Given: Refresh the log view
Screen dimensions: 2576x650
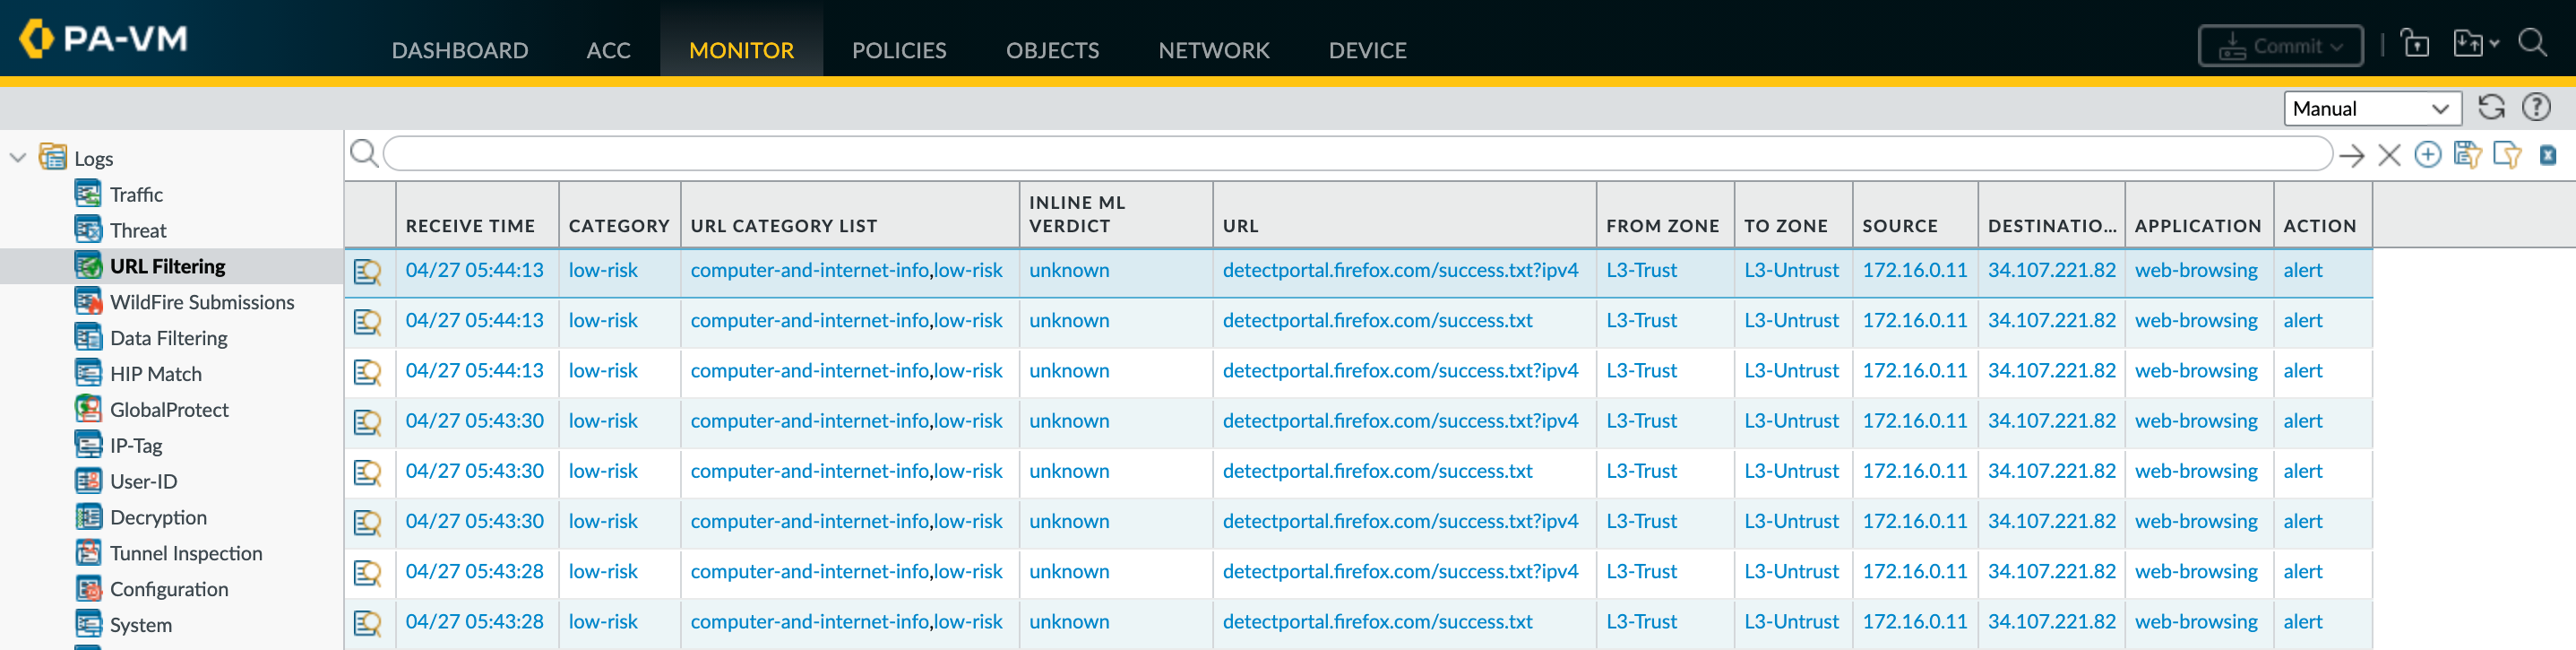Looking at the screenshot, I should (x=2491, y=108).
